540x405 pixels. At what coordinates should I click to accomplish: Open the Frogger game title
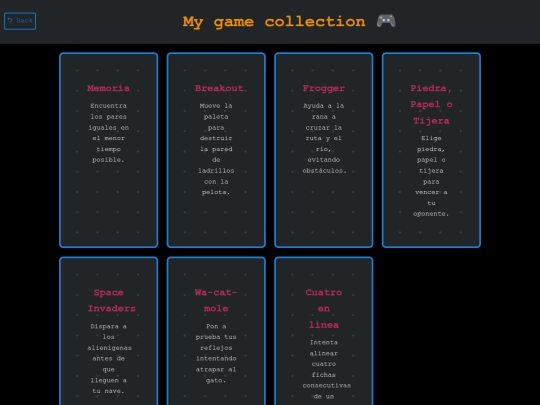[x=324, y=88]
